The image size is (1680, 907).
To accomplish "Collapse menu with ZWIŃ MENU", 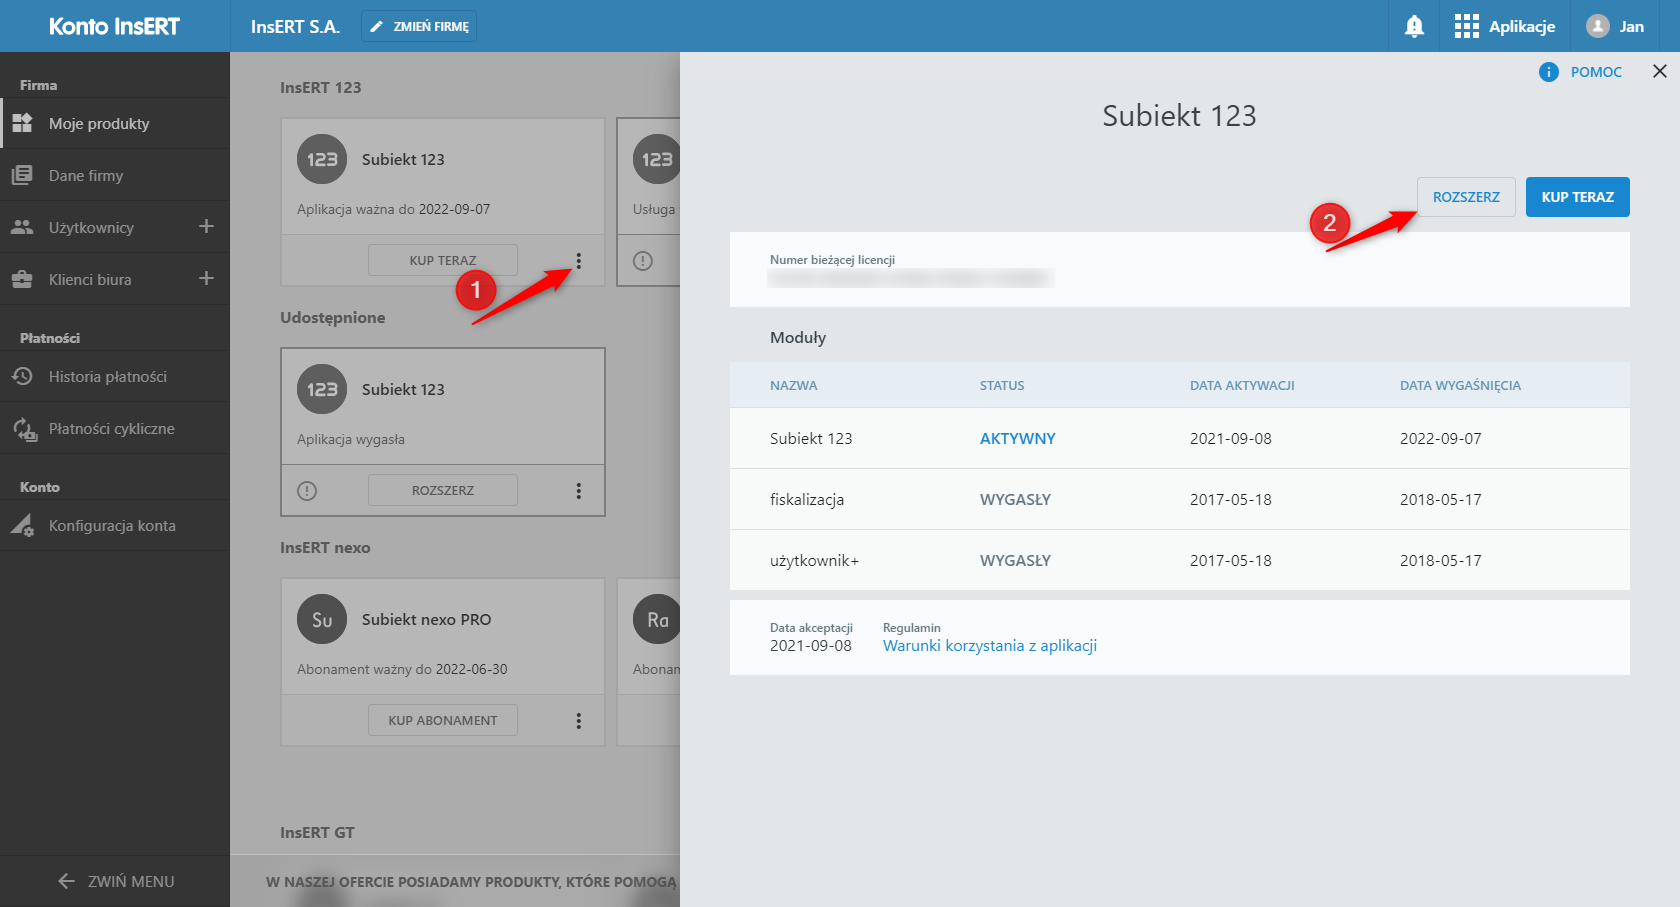I will 115,881.
